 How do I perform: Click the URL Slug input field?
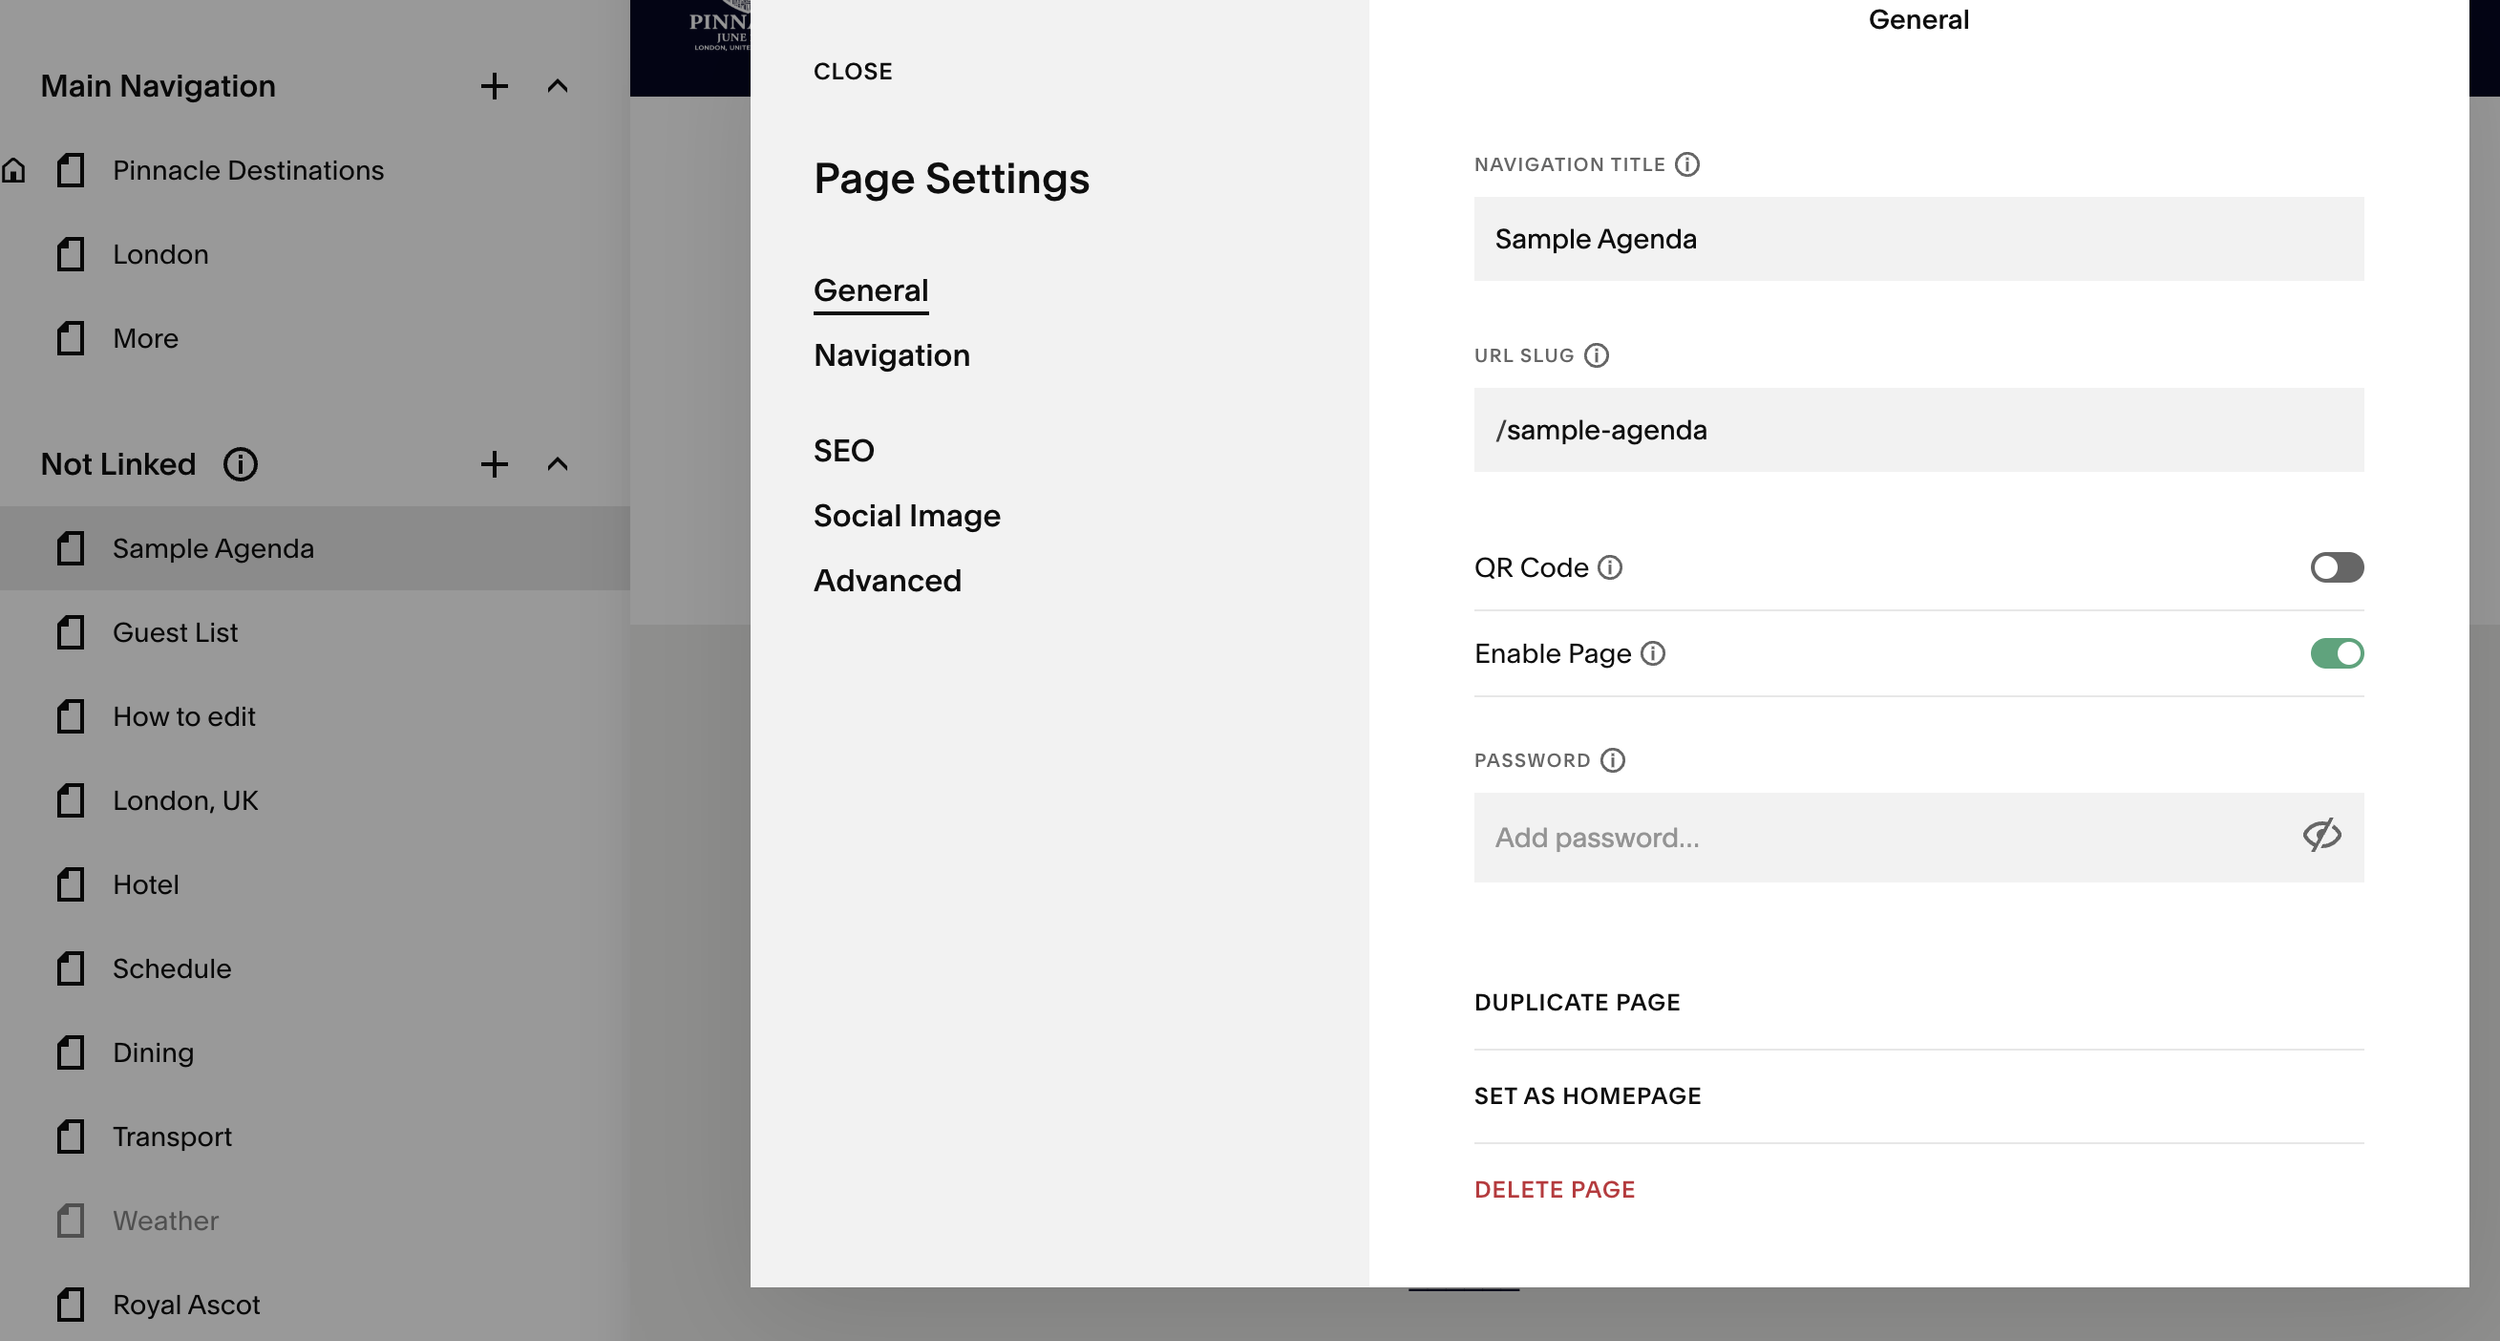pos(1917,430)
